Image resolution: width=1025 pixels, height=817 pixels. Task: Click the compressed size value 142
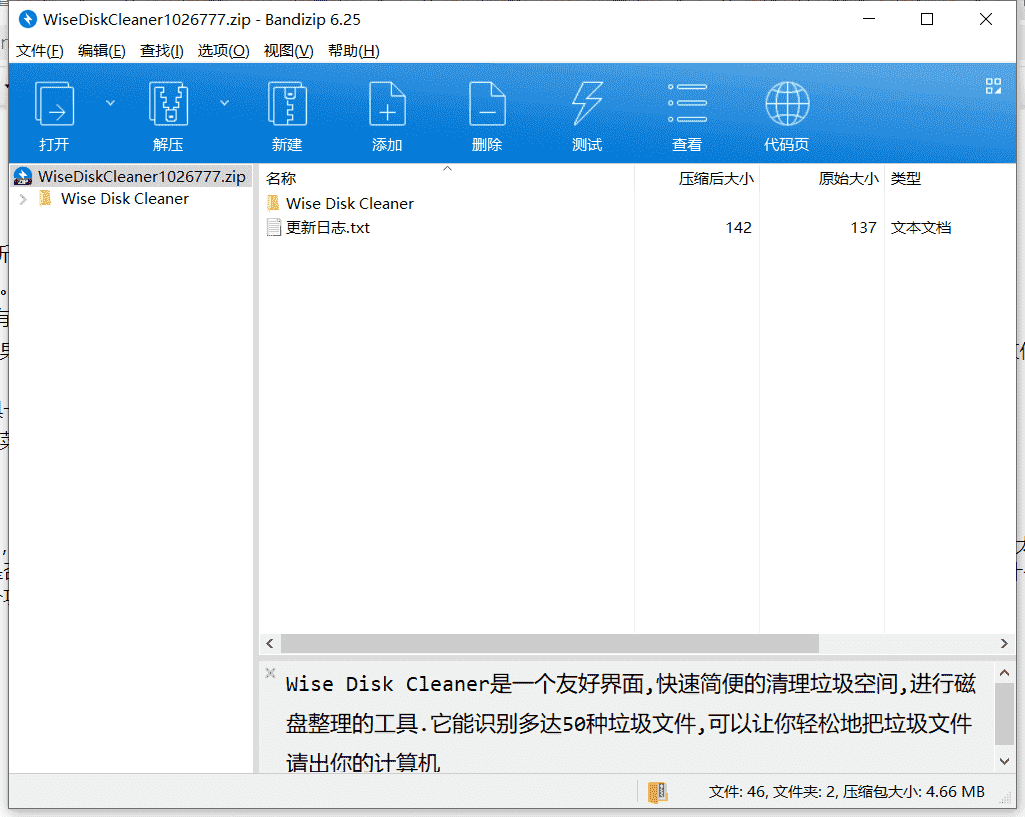[x=738, y=227]
